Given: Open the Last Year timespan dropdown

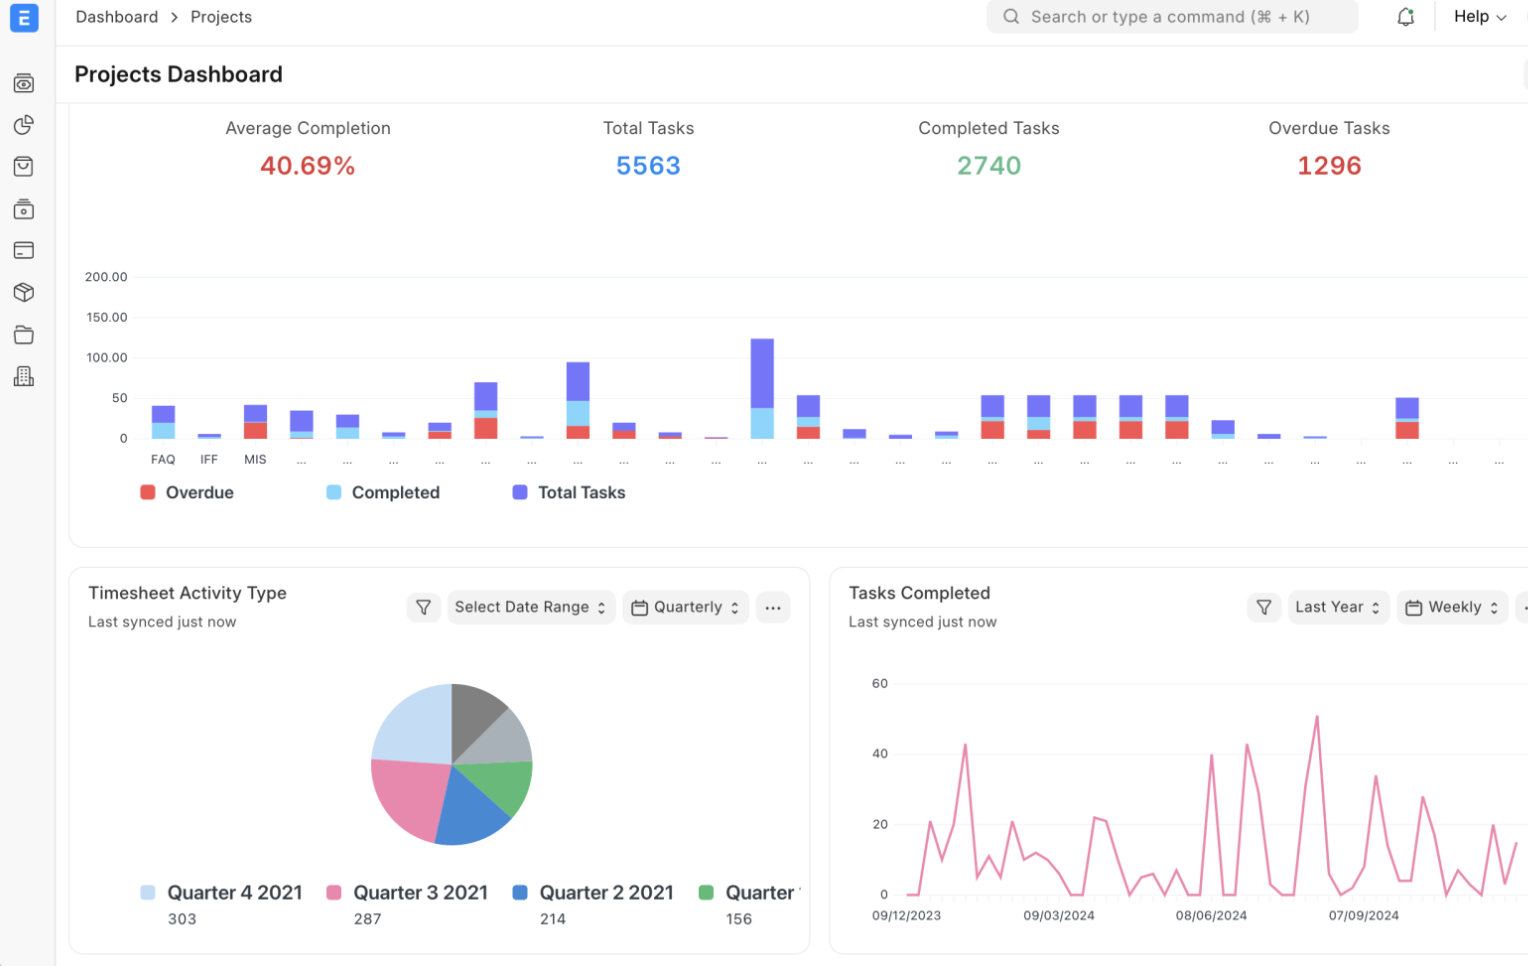Looking at the screenshot, I should (x=1337, y=607).
